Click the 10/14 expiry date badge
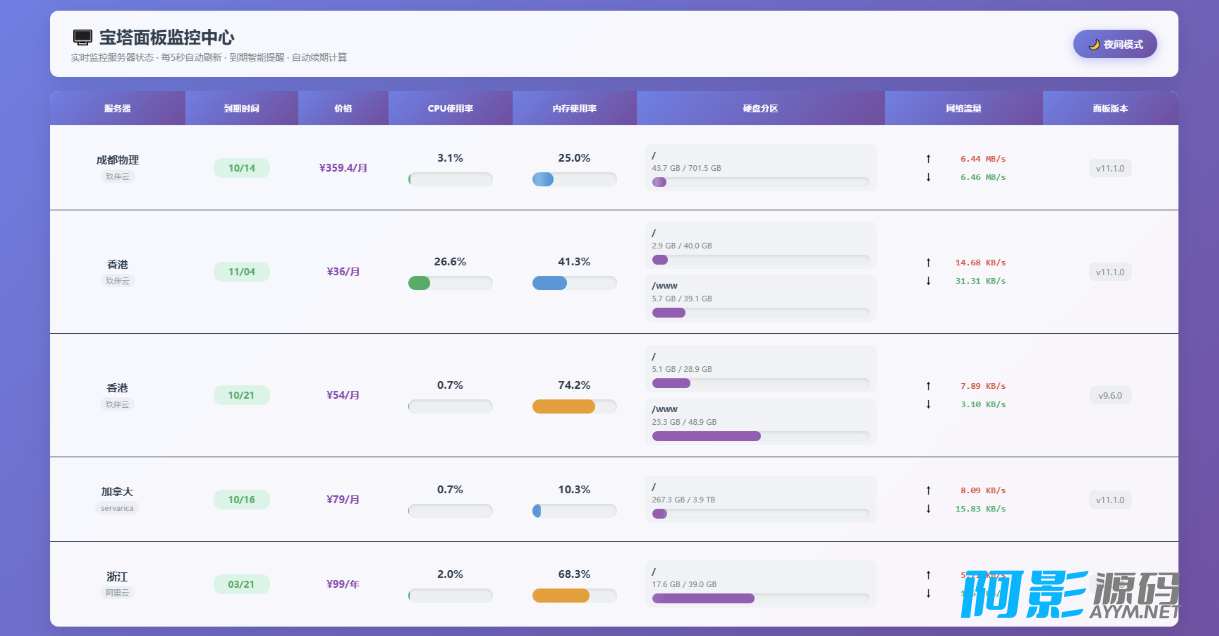1219x636 pixels. pyautogui.click(x=241, y=168)
